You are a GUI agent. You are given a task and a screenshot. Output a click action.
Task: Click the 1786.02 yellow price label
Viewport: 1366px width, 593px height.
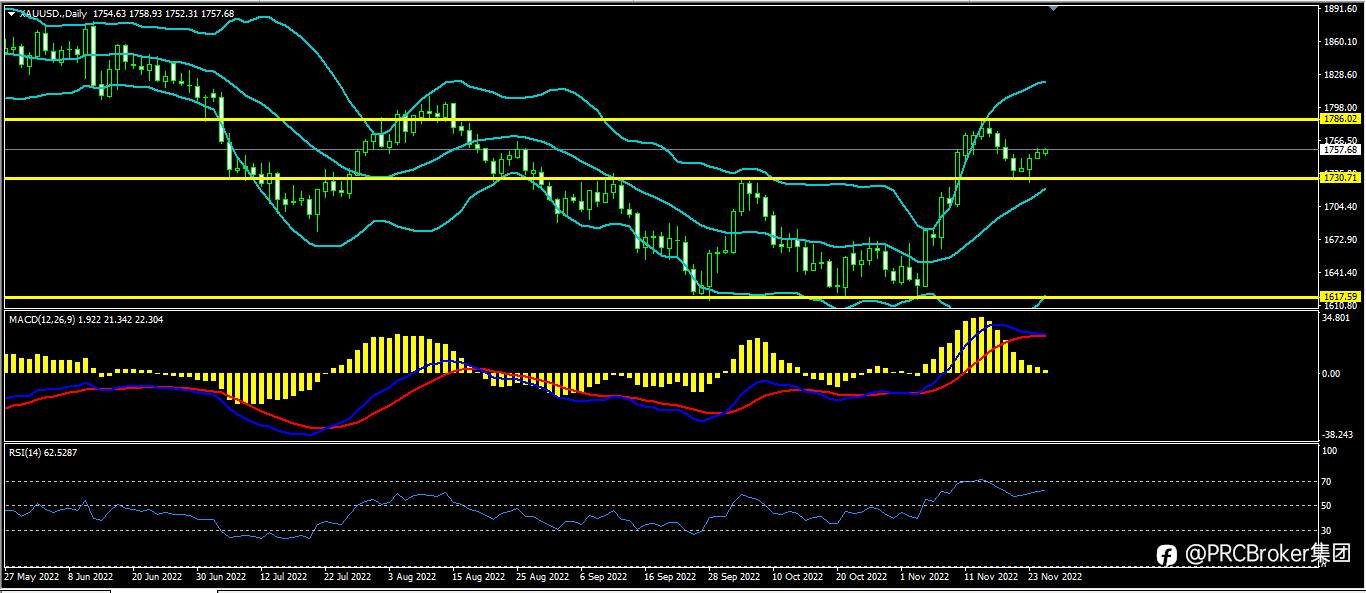pos(1339,119)
